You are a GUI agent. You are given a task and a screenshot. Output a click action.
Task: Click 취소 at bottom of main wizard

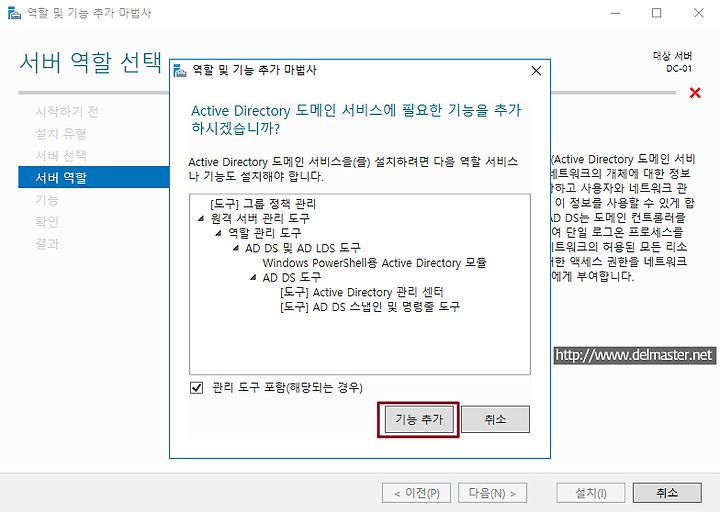667,493
